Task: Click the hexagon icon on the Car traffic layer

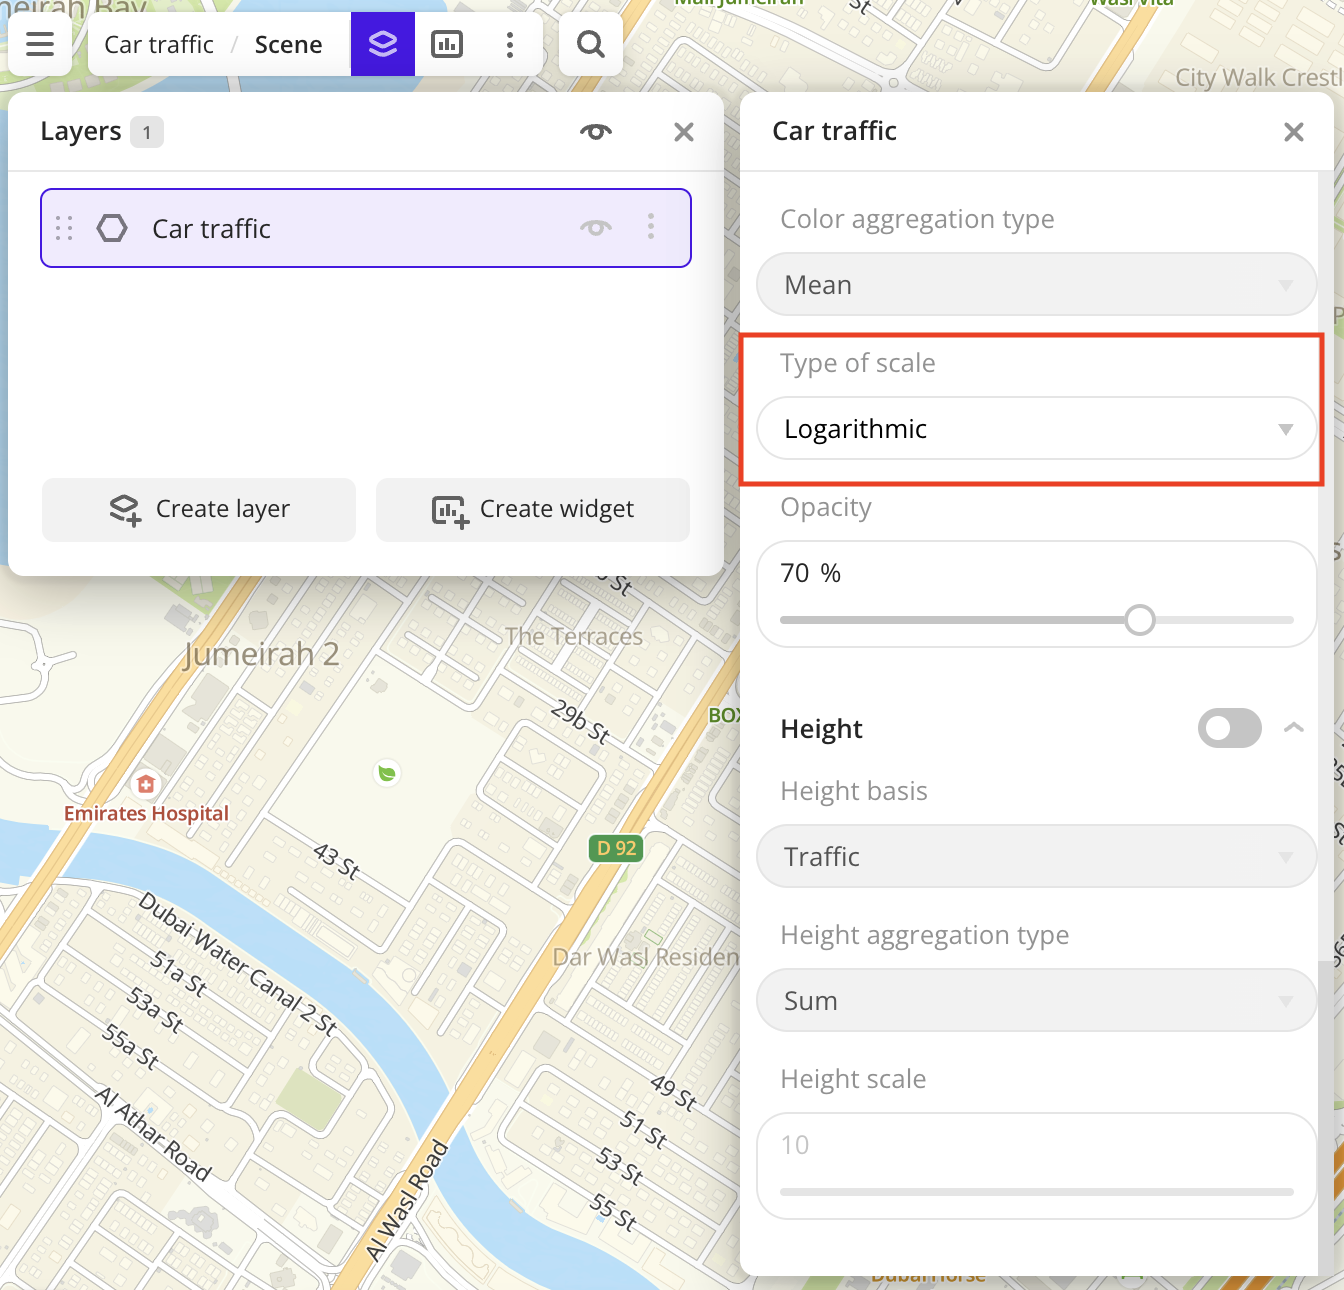Action: tap(112, 228)
